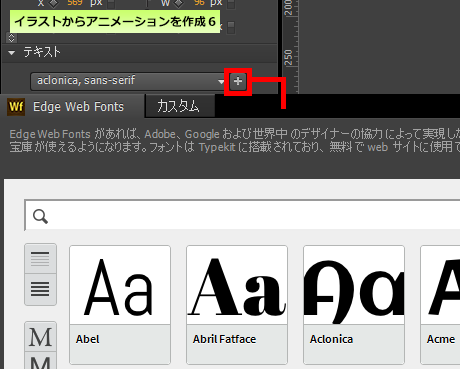Image resolution: width=460 pixels, height=369 pixels.
Task: Switch to the カスタム tab
Action: [x=180, y=106]
